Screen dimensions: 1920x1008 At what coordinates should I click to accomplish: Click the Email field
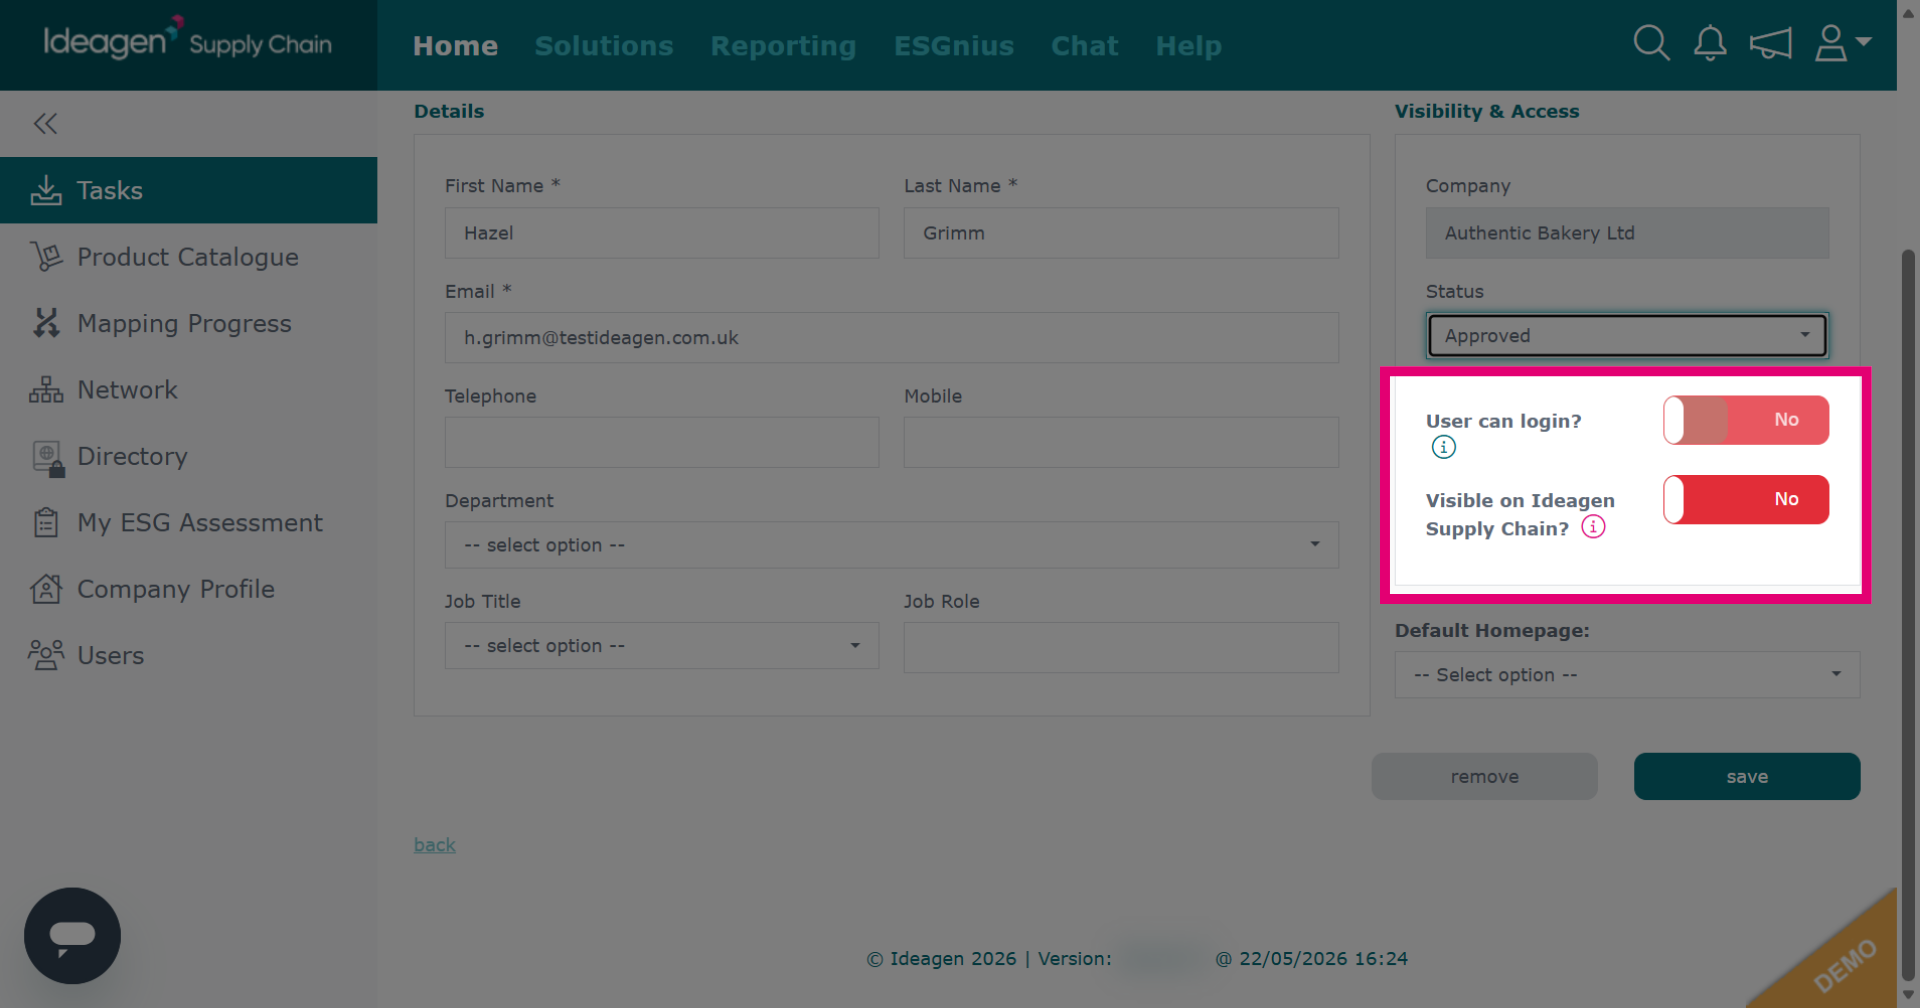tap(891, 338)
